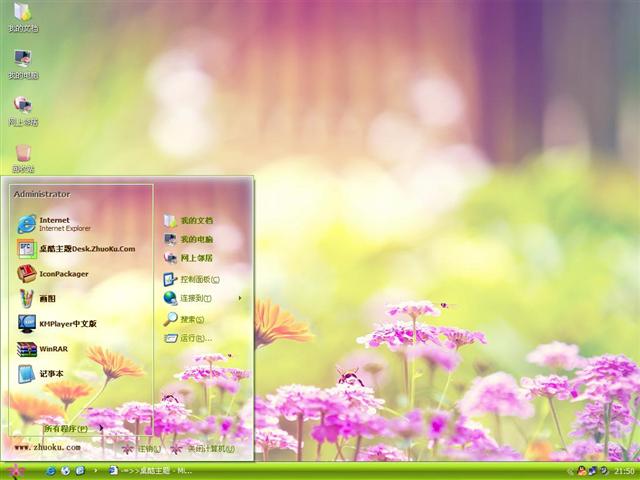Click the volume tray icon
The height and width of the screenshot is (480, 640).
(x=604, y=471)
